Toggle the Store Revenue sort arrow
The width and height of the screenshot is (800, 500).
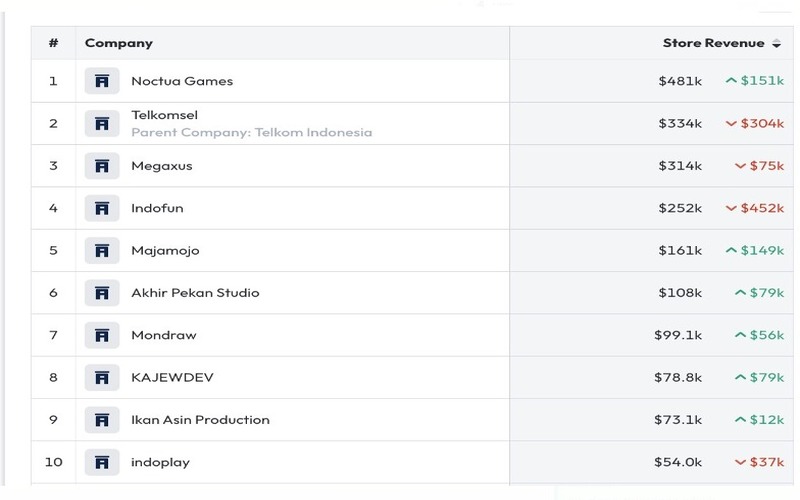776,43
